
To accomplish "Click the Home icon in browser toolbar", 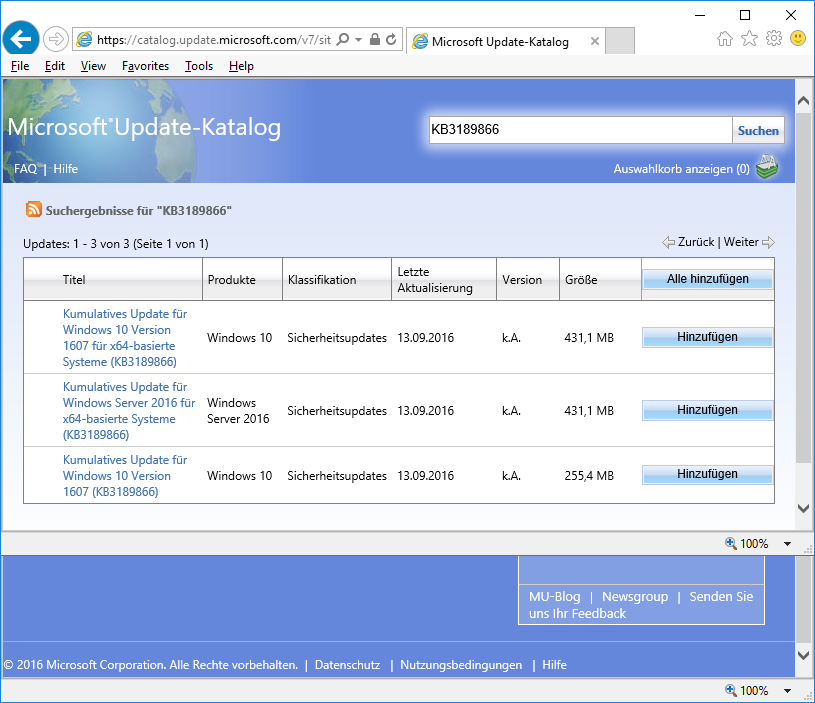I will coord(725,38).
